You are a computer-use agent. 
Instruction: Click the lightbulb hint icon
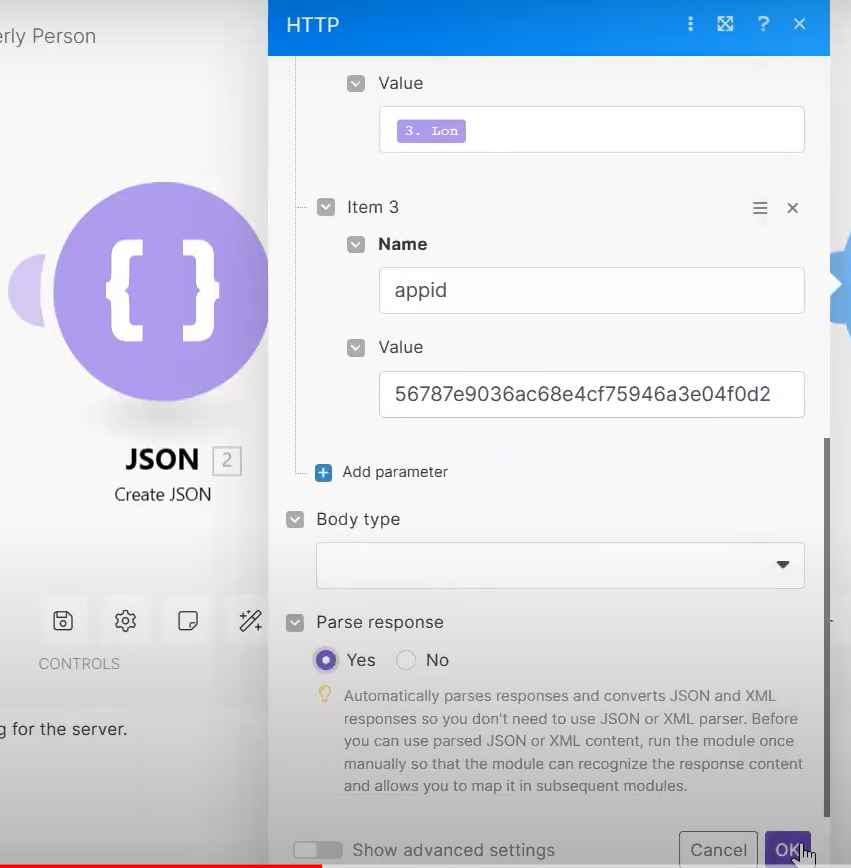(x=325, y=694)
